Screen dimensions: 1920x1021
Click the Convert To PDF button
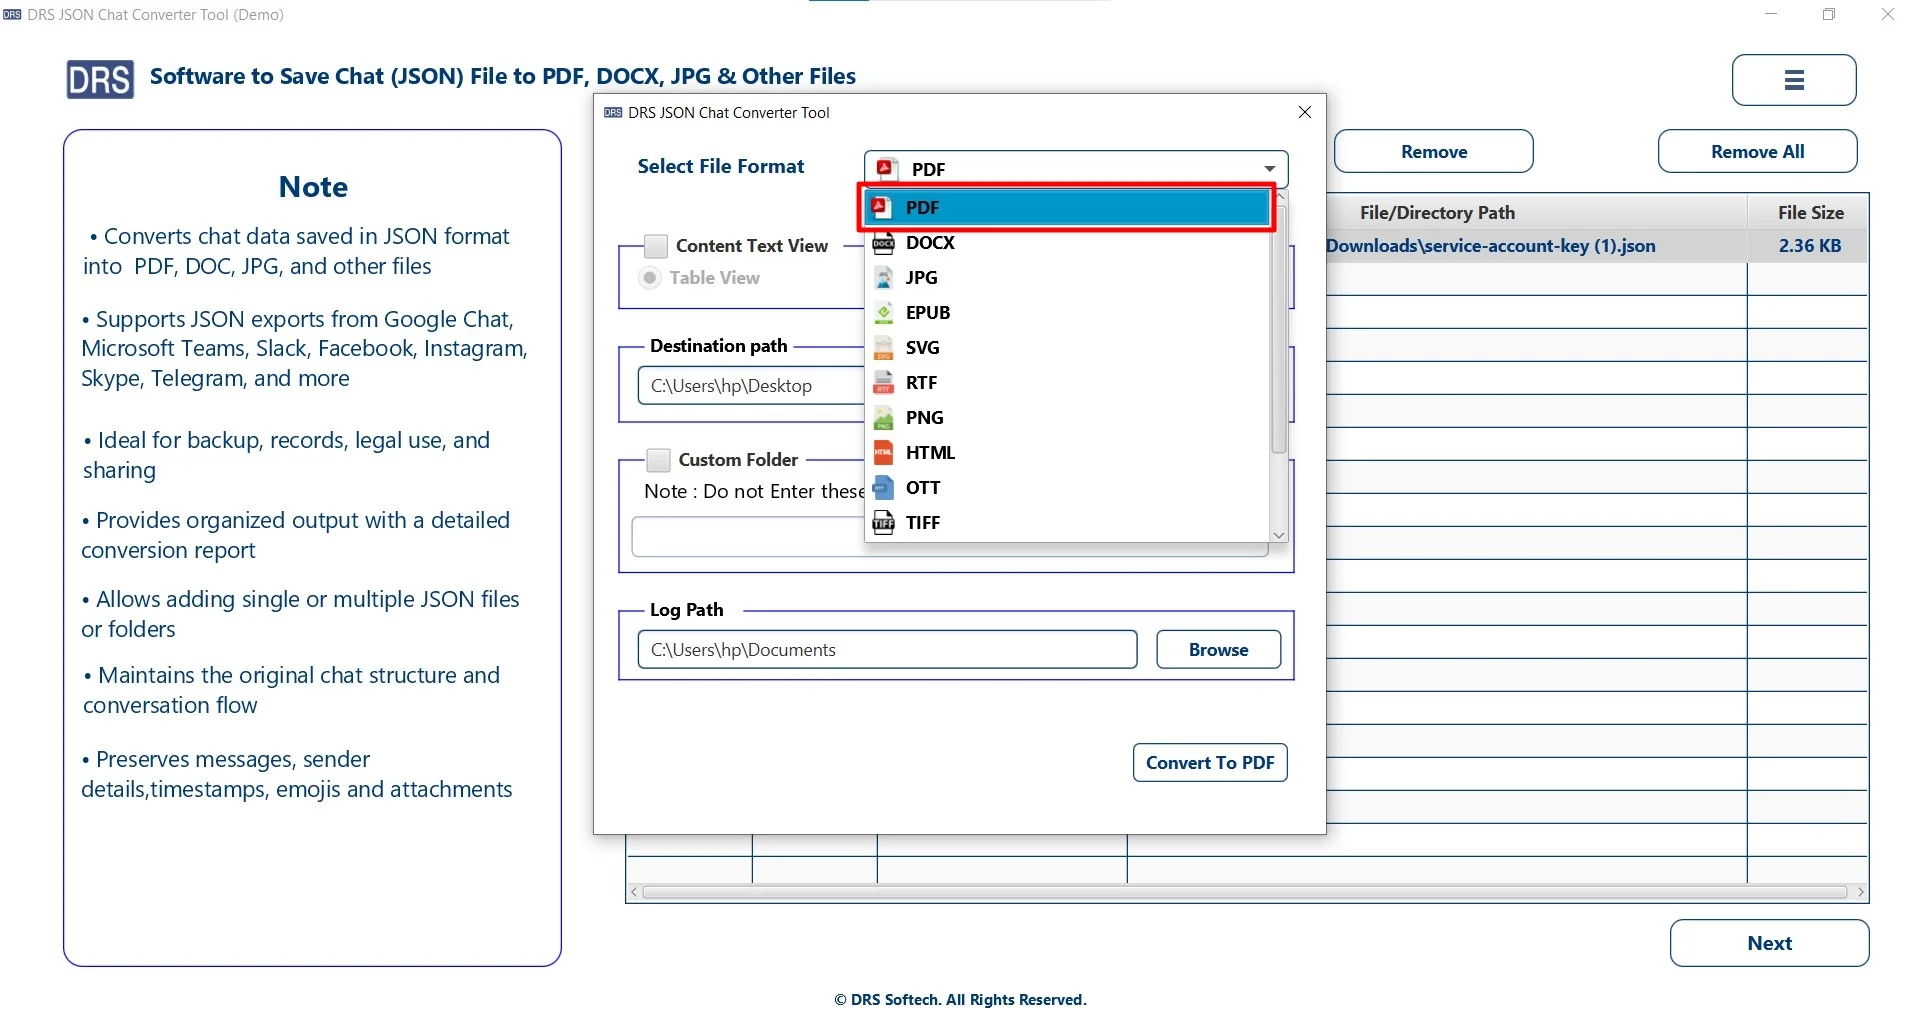pyautogui.click(x=1210, y=763)
